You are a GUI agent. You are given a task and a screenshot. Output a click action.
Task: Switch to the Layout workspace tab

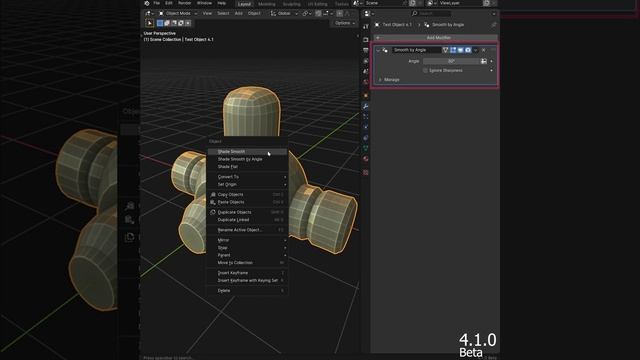pos(244,4)
